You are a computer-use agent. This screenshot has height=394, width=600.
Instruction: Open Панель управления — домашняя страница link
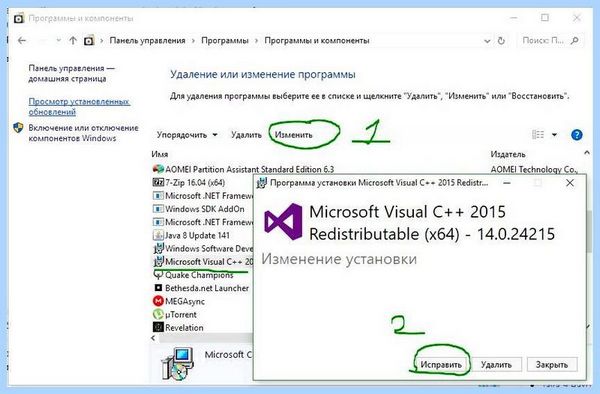tap(71, 73)
